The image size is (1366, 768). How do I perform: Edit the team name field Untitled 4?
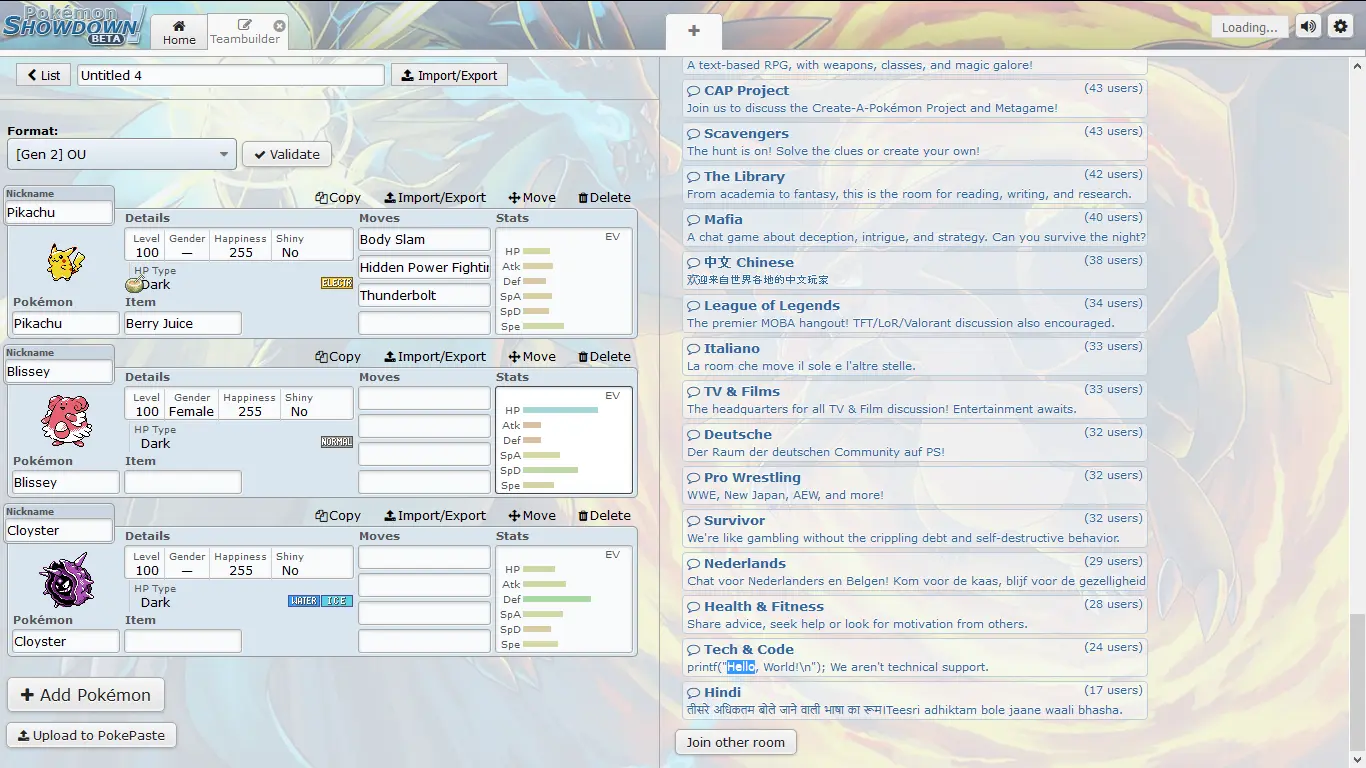230,75
